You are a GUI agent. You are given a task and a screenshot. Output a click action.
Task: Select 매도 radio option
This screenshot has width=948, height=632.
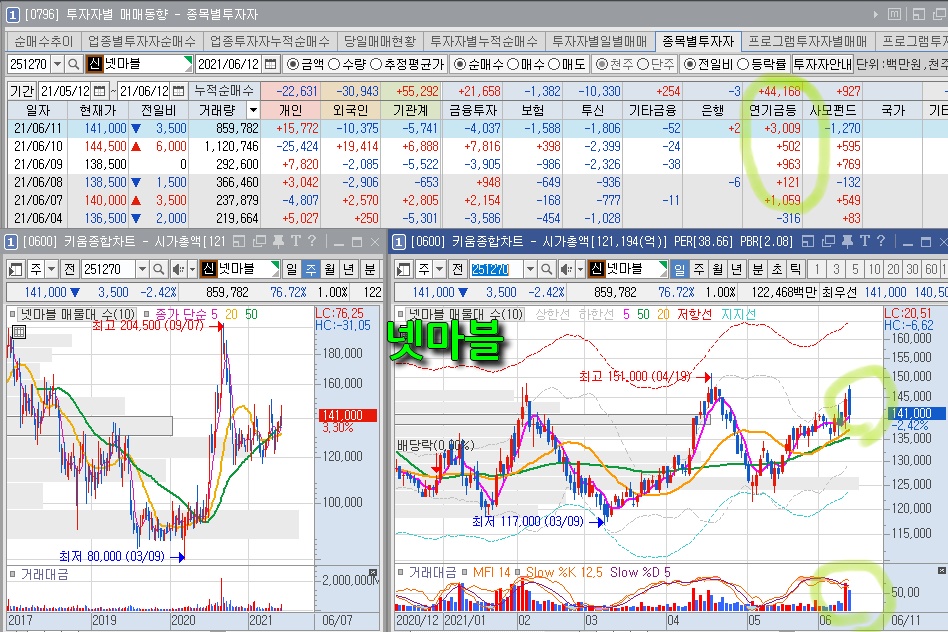point(553,64)
